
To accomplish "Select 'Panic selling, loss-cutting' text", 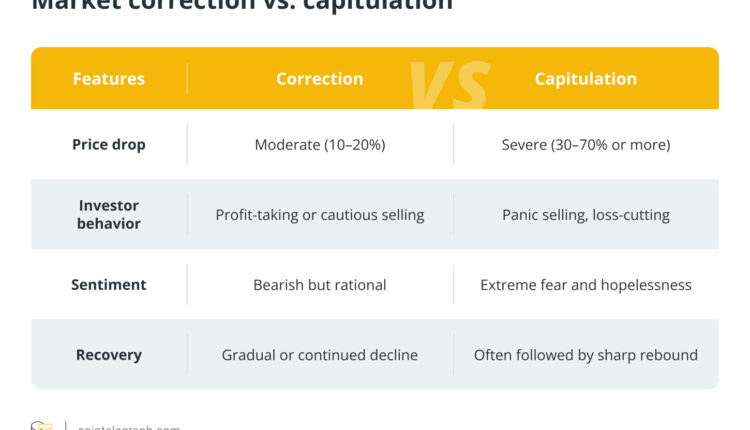I will point(586,215).
